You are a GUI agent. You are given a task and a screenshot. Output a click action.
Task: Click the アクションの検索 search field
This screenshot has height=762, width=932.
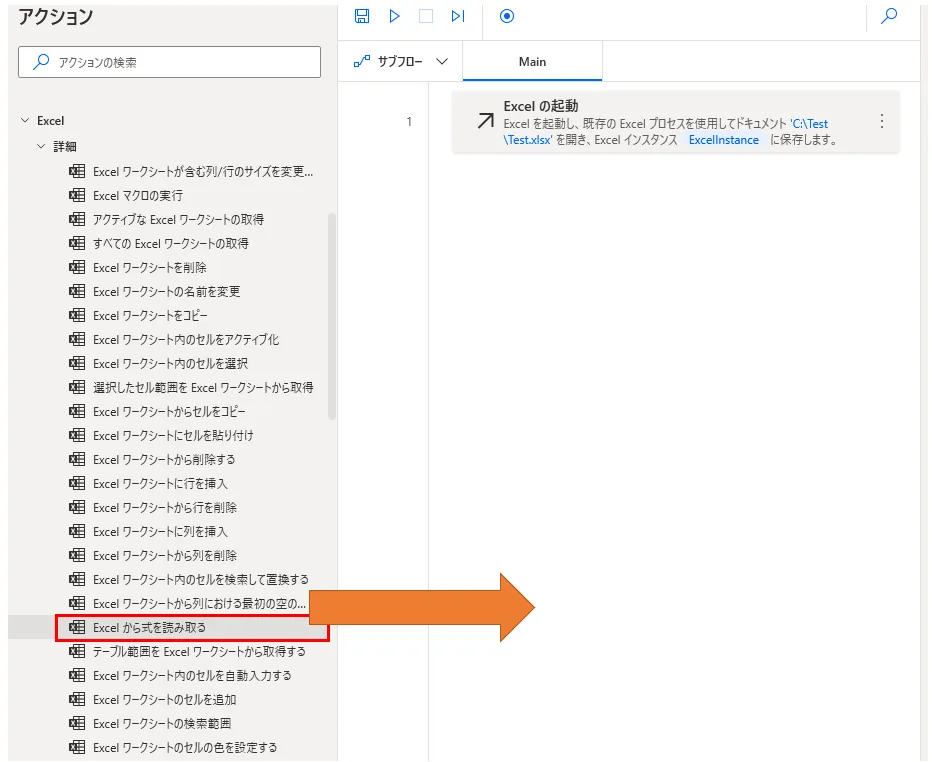tap(170, 62)
